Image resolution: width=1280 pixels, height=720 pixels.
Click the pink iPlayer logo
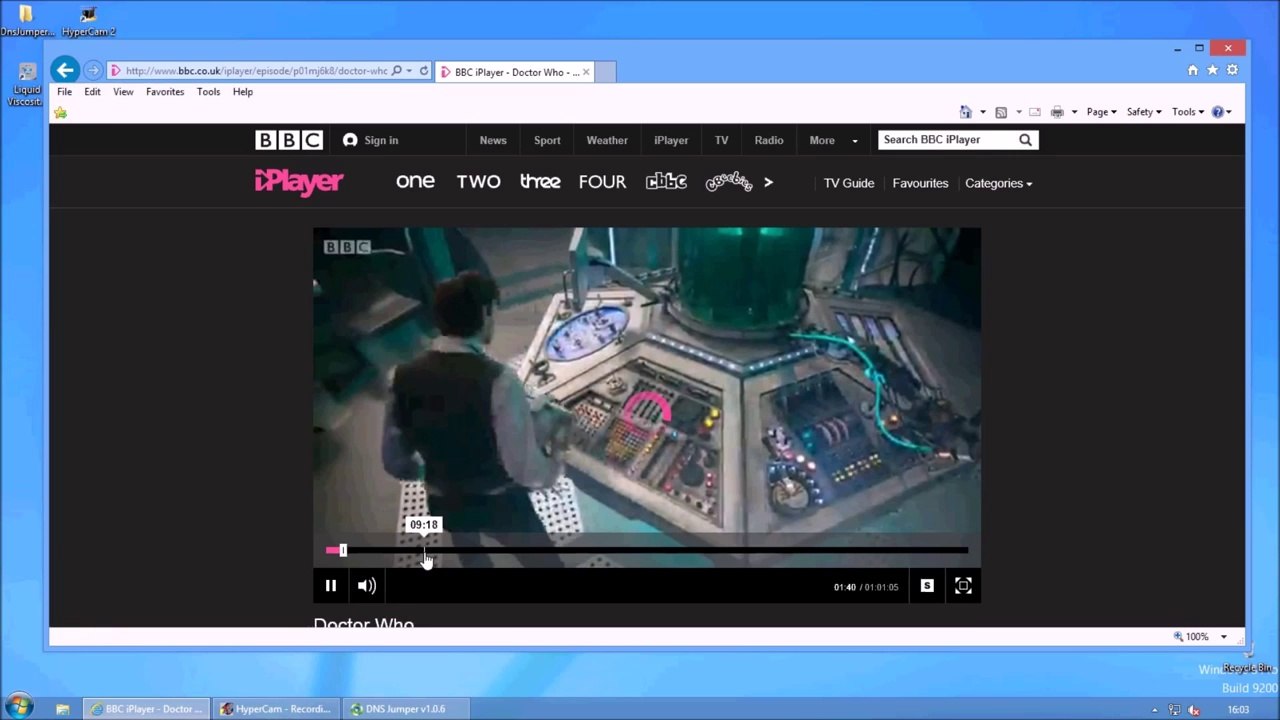point(299,182)
